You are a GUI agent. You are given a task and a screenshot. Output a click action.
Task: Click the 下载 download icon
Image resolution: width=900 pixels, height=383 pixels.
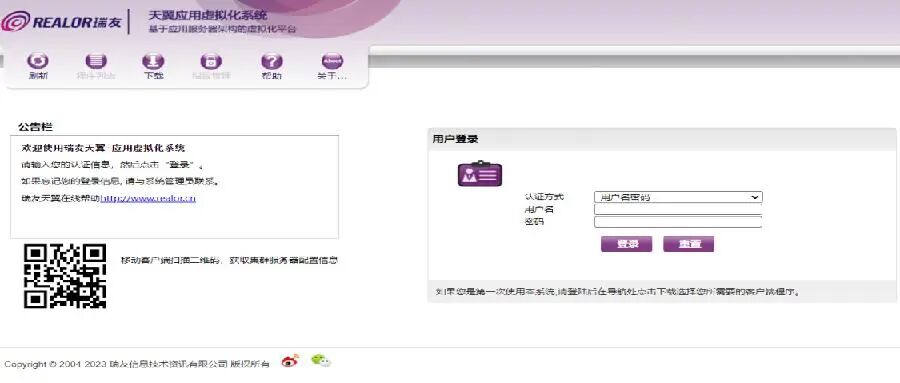(153, 61)
